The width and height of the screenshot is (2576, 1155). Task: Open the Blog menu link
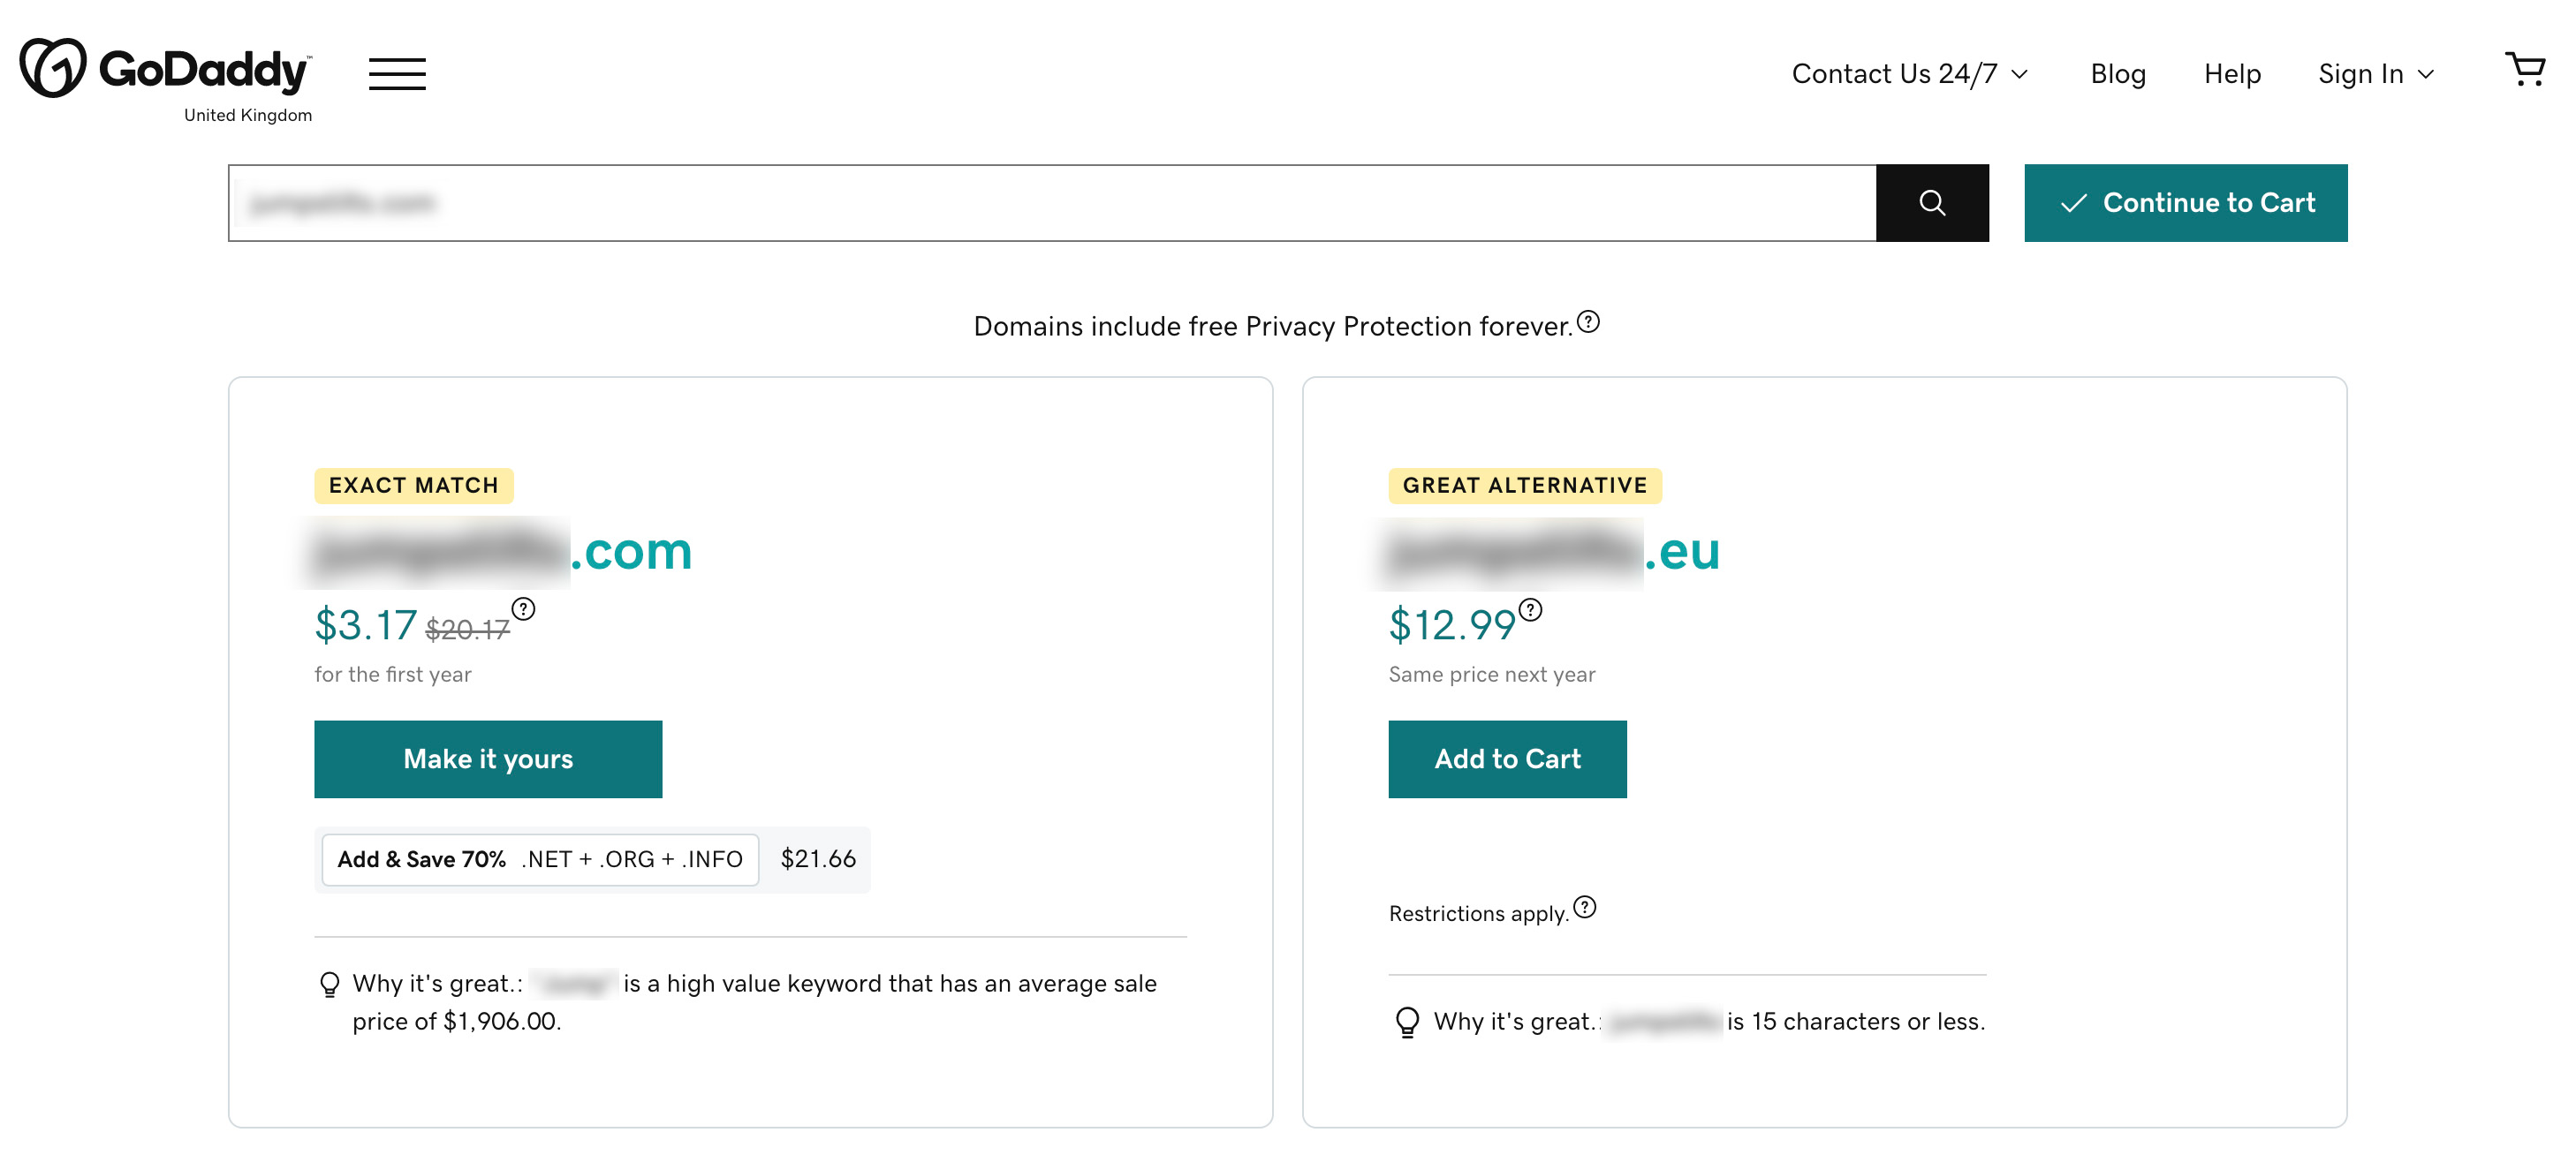click(x=2118, y=74)
